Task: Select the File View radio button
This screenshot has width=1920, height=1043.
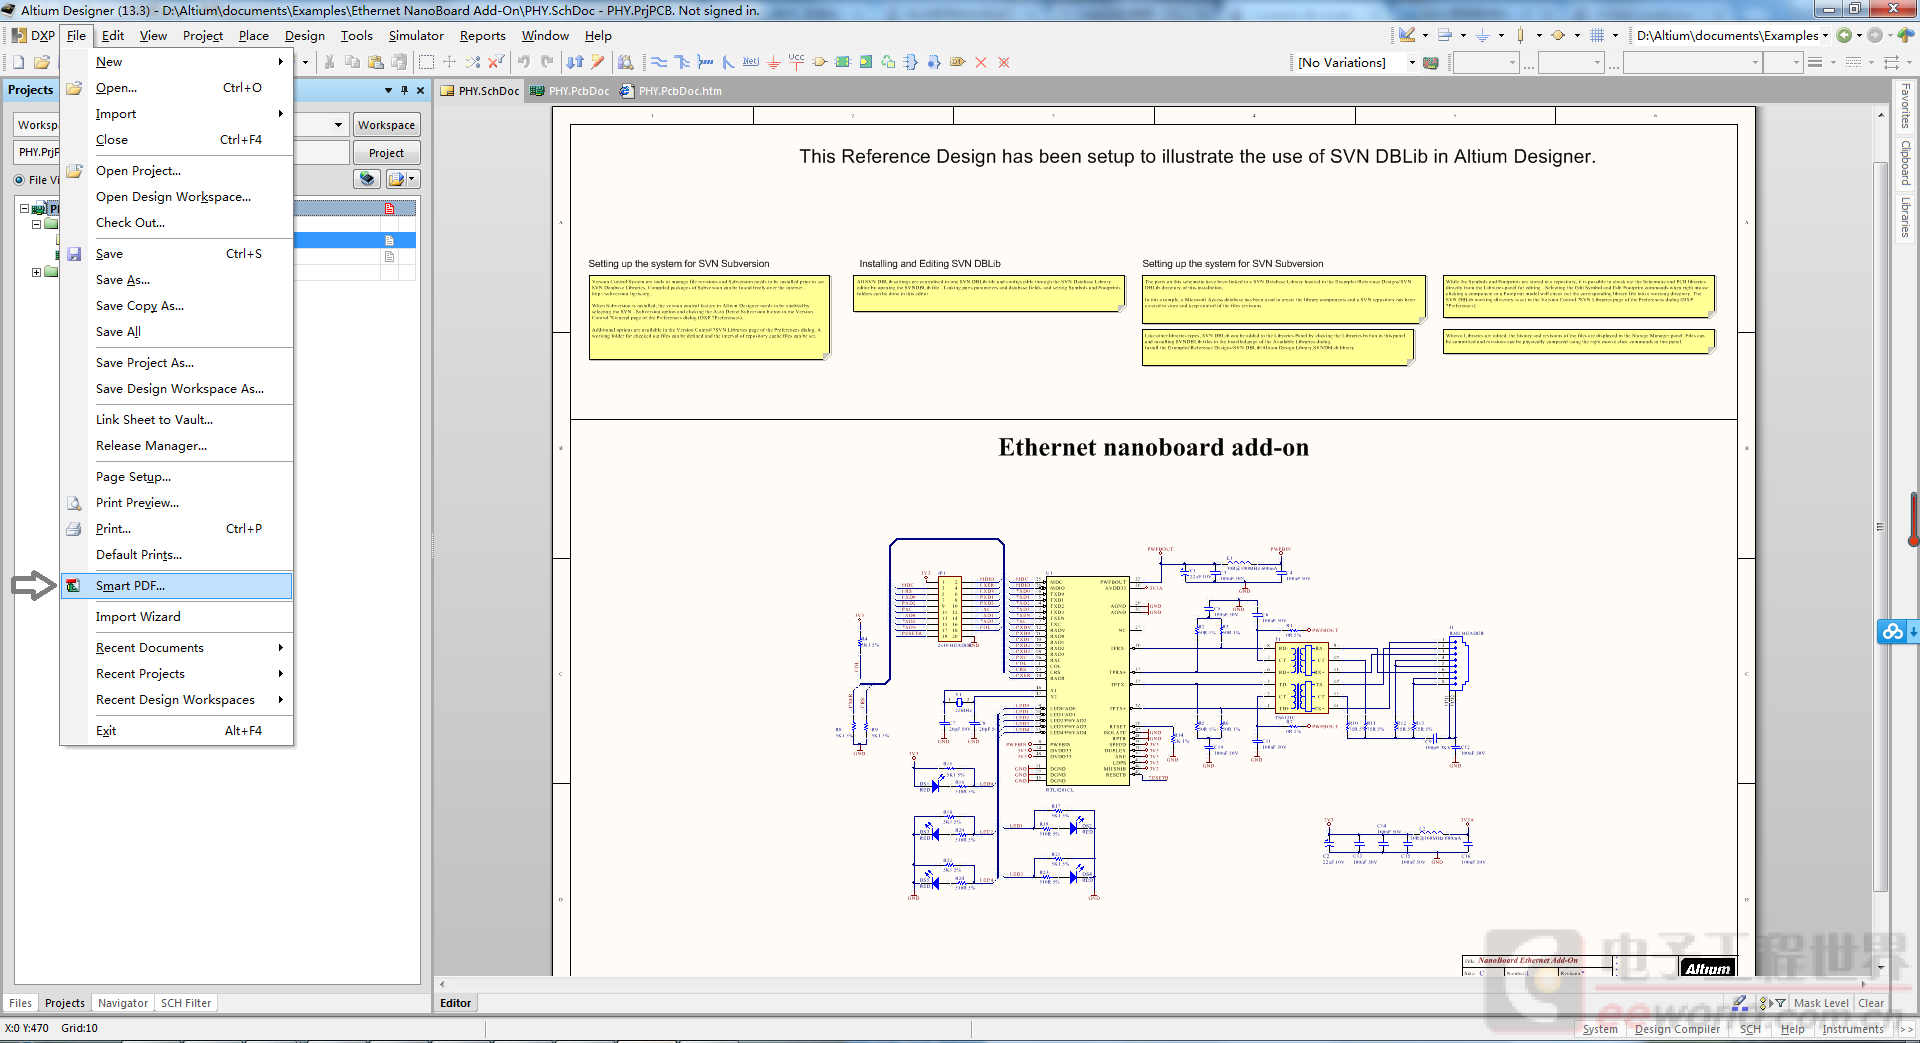Action: coord(19,180)
